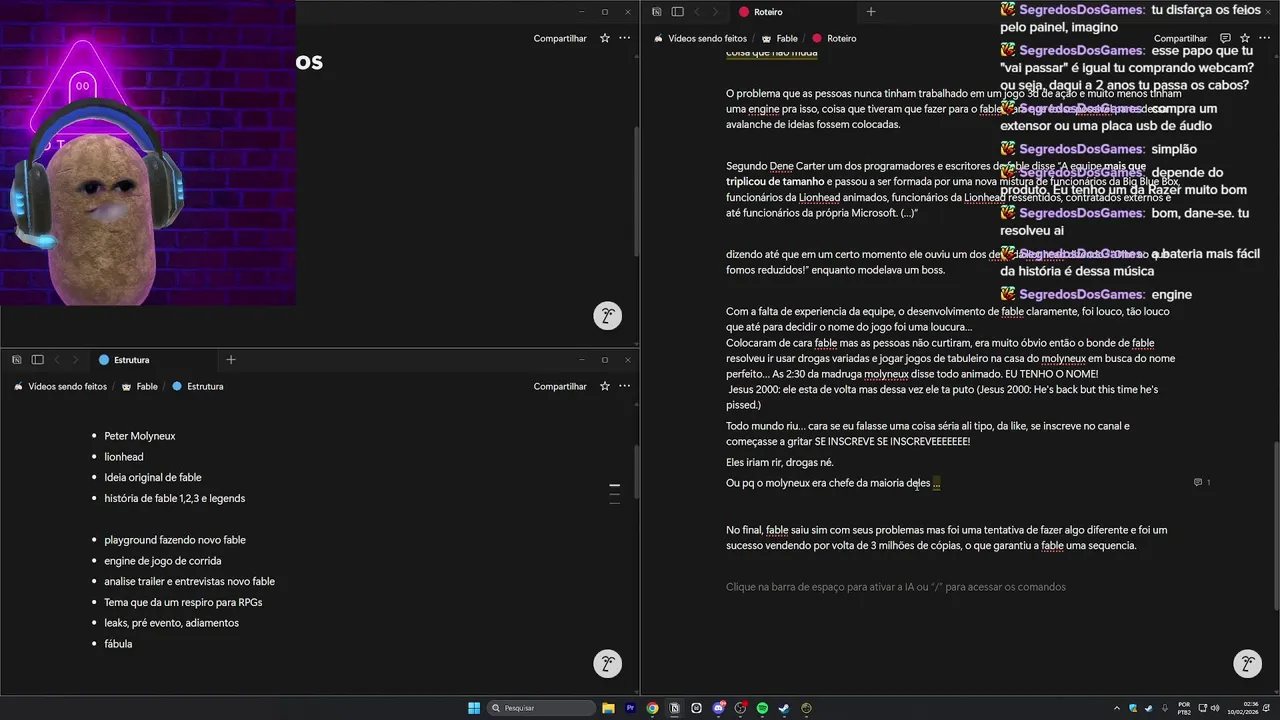This screenshot has height=720, width=1280.
Task: Click empty block placeholder 'Clique na barra de espaço'
Action: click(896, 587)
